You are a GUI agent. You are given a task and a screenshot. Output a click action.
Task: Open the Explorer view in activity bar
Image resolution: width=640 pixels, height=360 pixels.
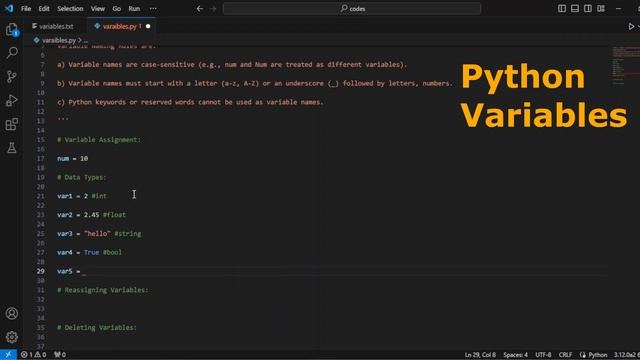click(x=12, y=29)
